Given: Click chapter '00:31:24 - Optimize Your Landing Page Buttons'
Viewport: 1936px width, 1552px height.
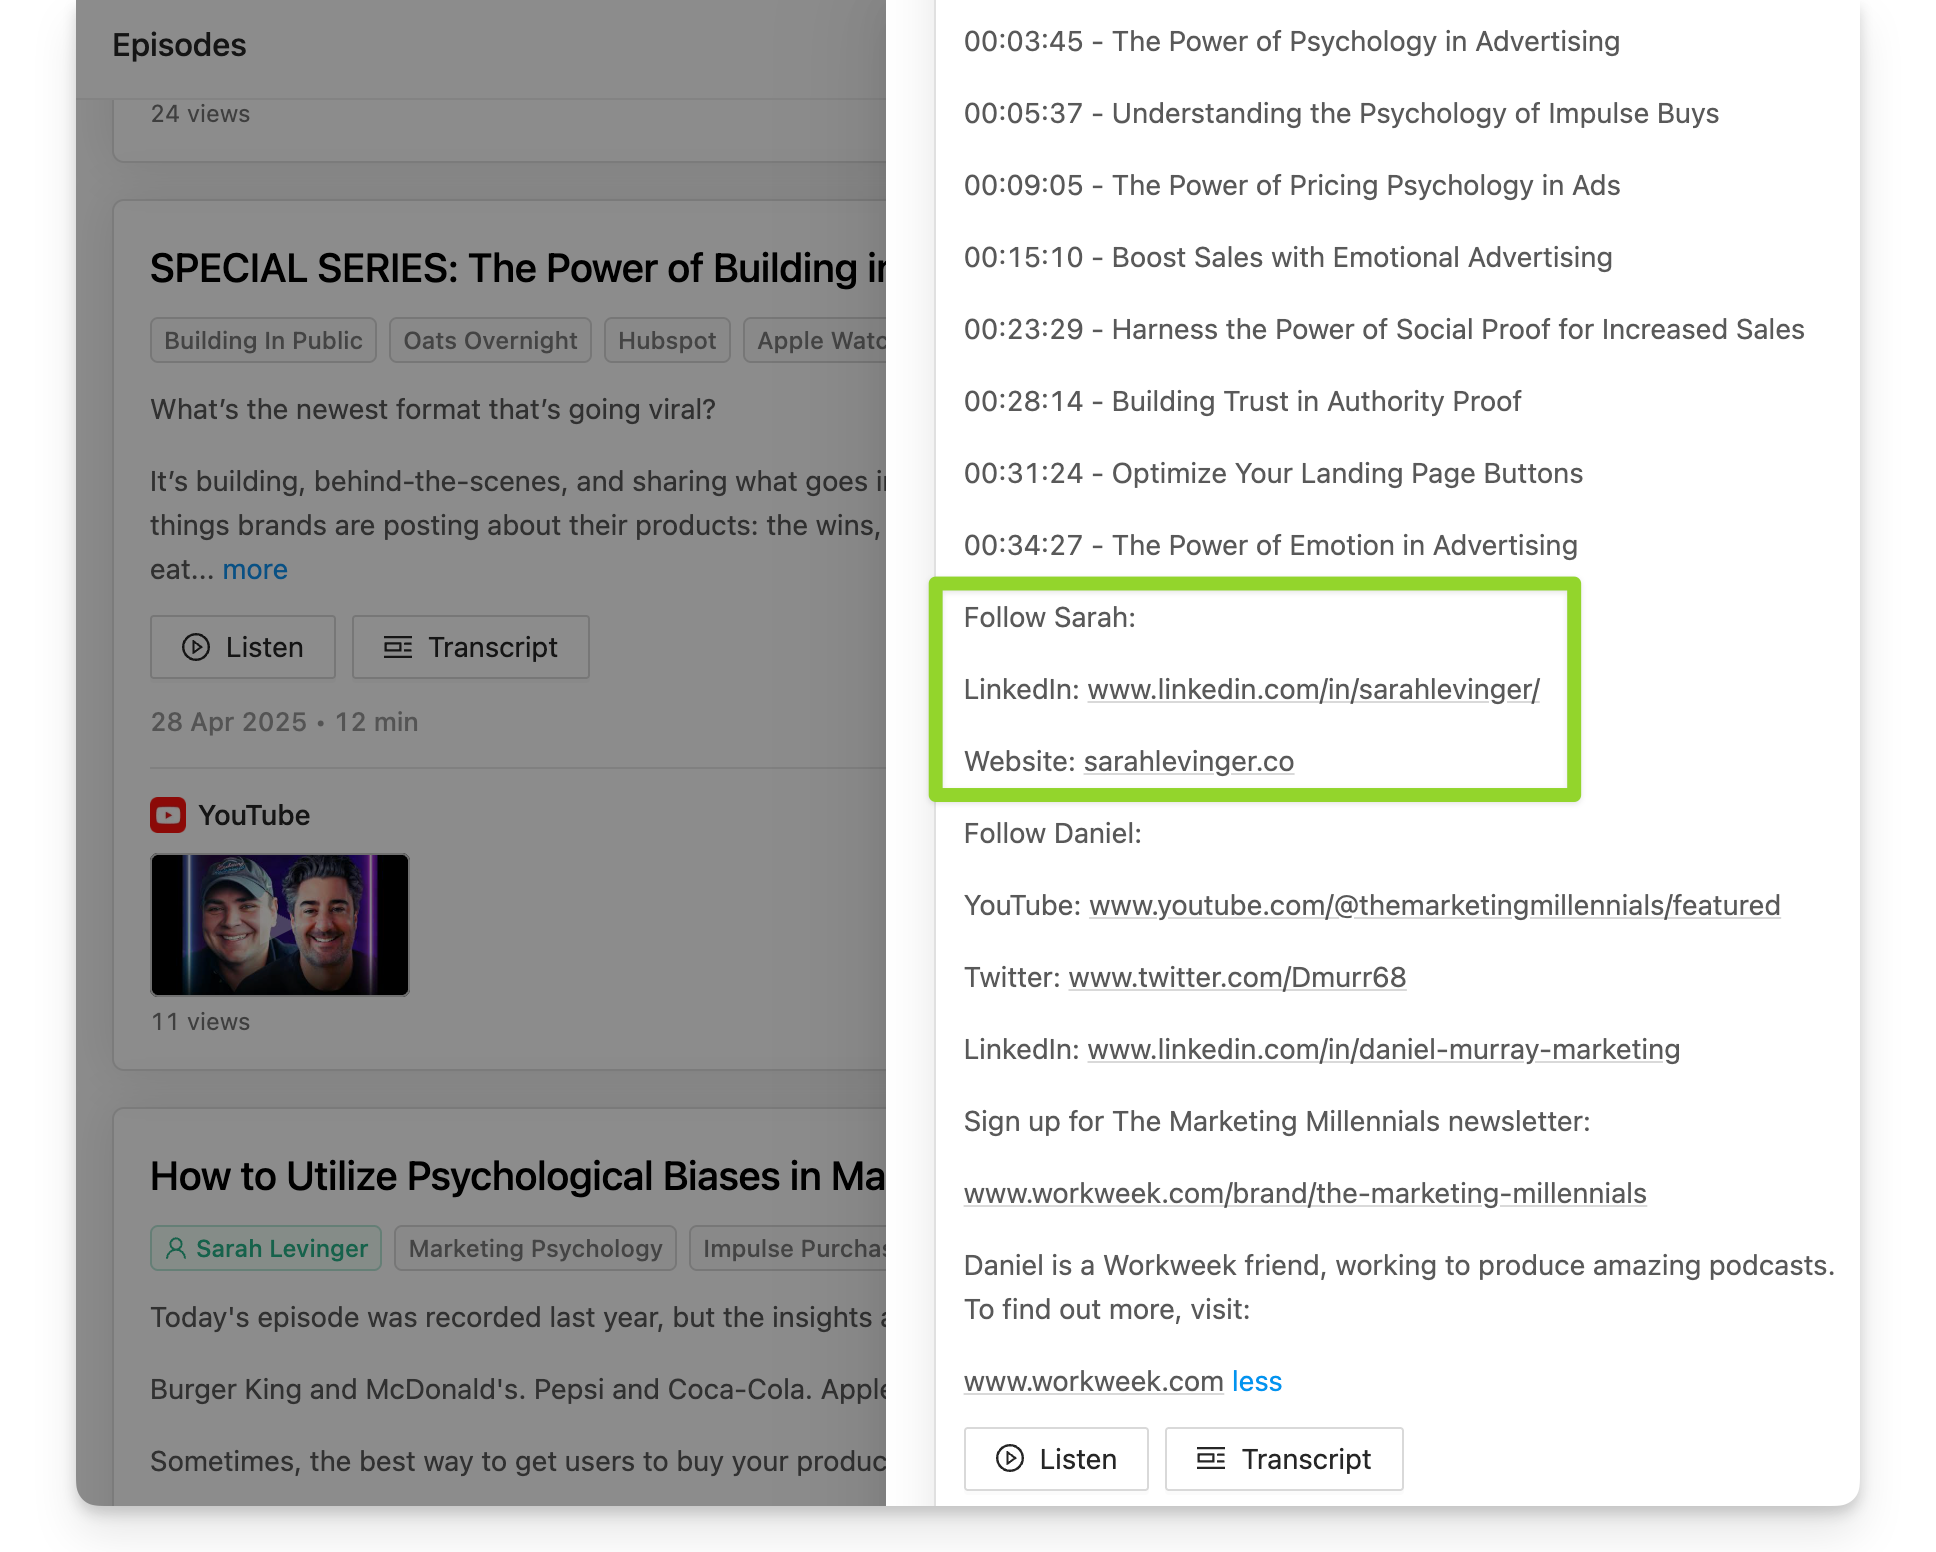Looking at the screenshot, I should pos(1274,473).
